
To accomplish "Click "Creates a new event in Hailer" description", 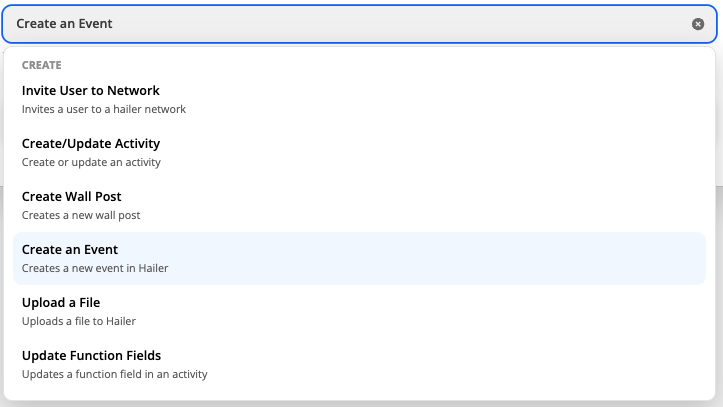I will click(95, 268).
